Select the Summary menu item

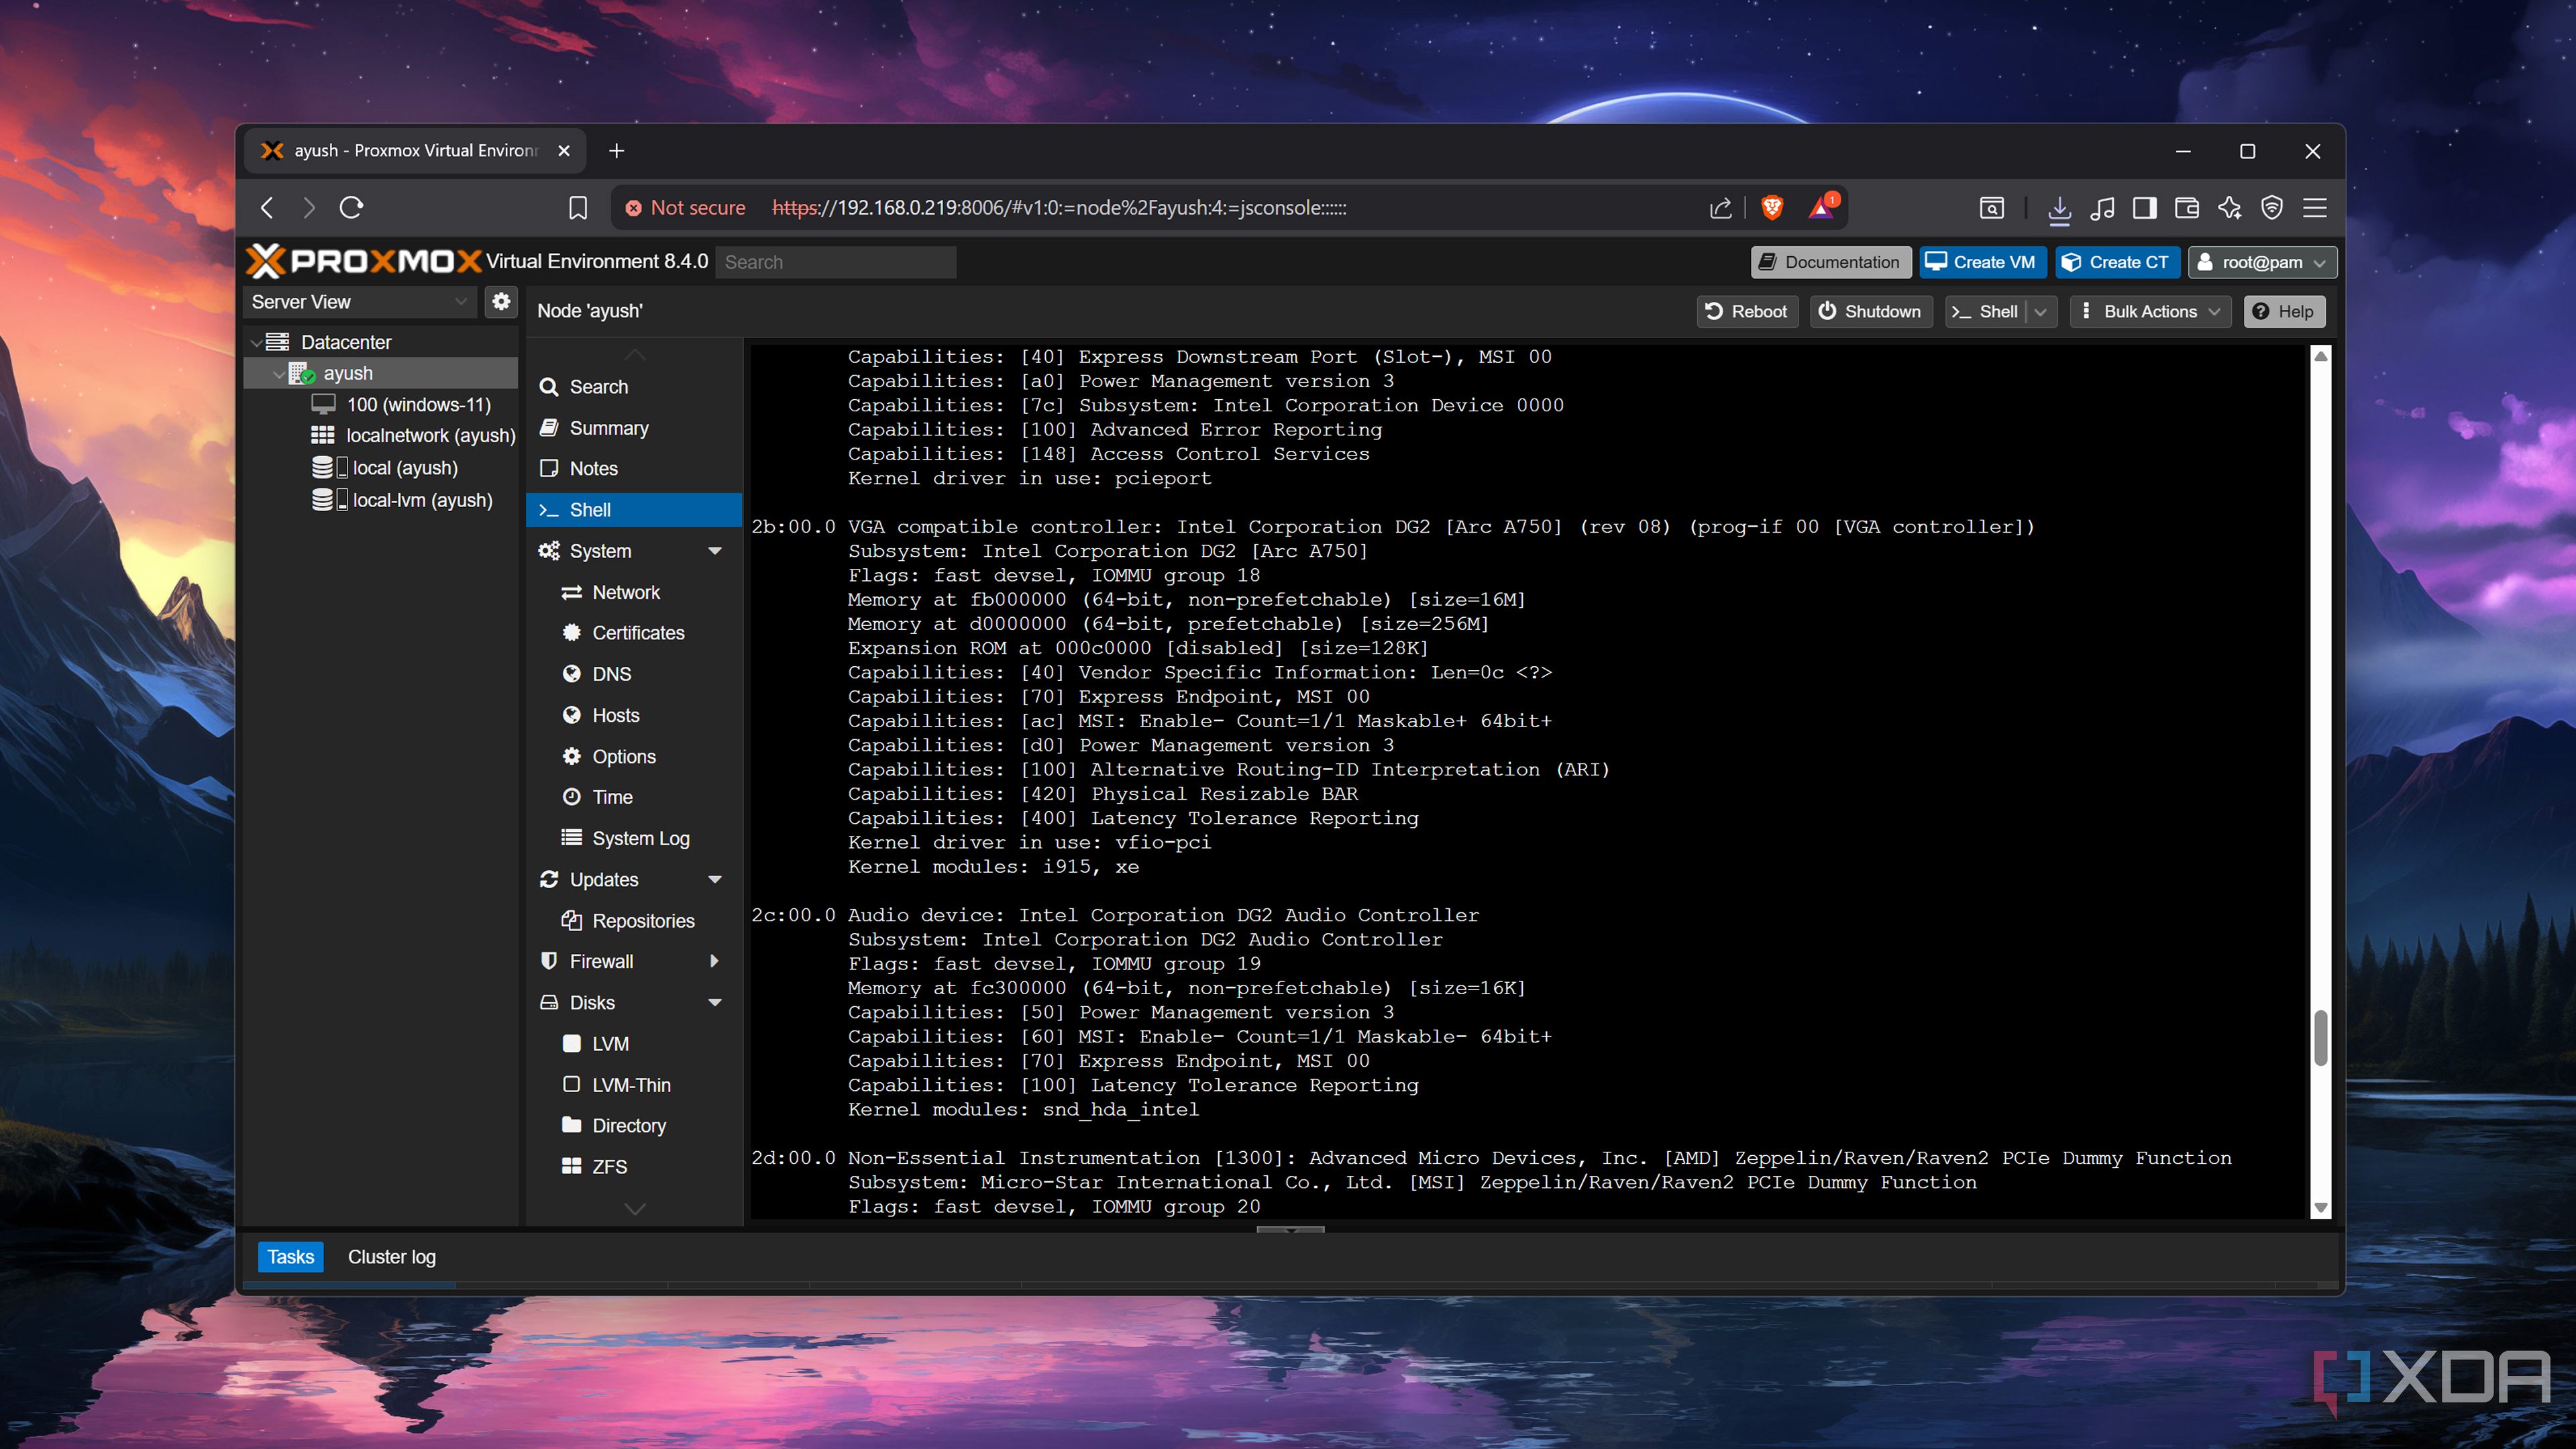634,428
